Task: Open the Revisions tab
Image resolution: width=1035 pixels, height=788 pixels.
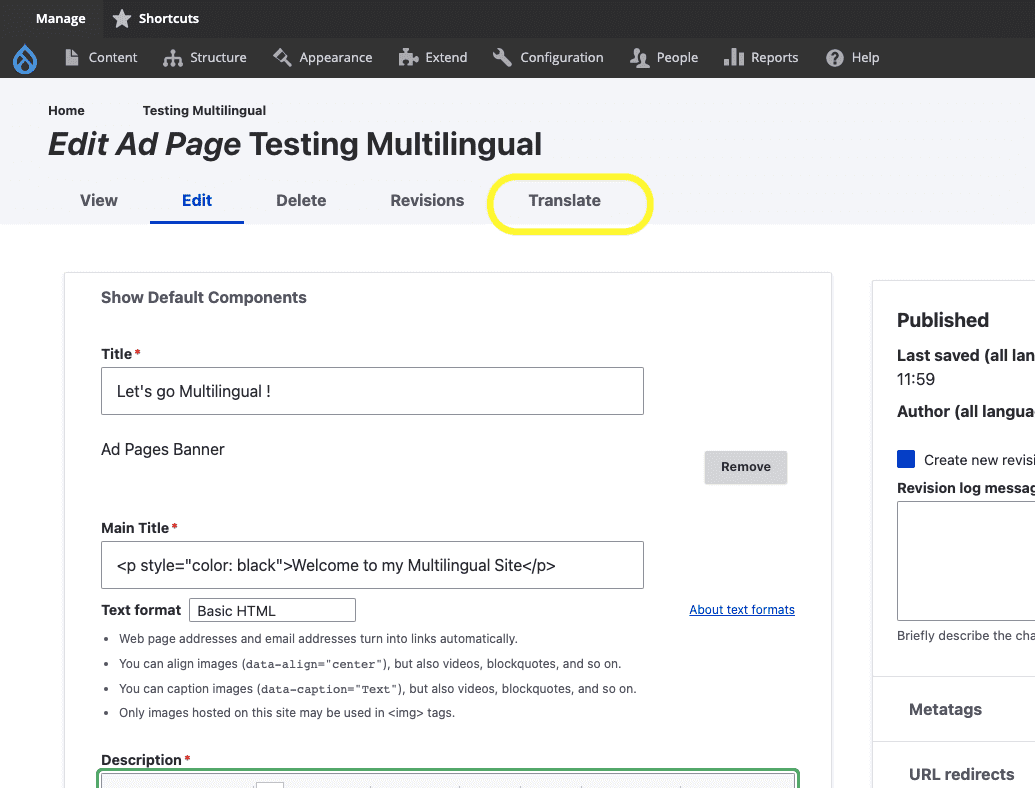Action: click(427, 201)
